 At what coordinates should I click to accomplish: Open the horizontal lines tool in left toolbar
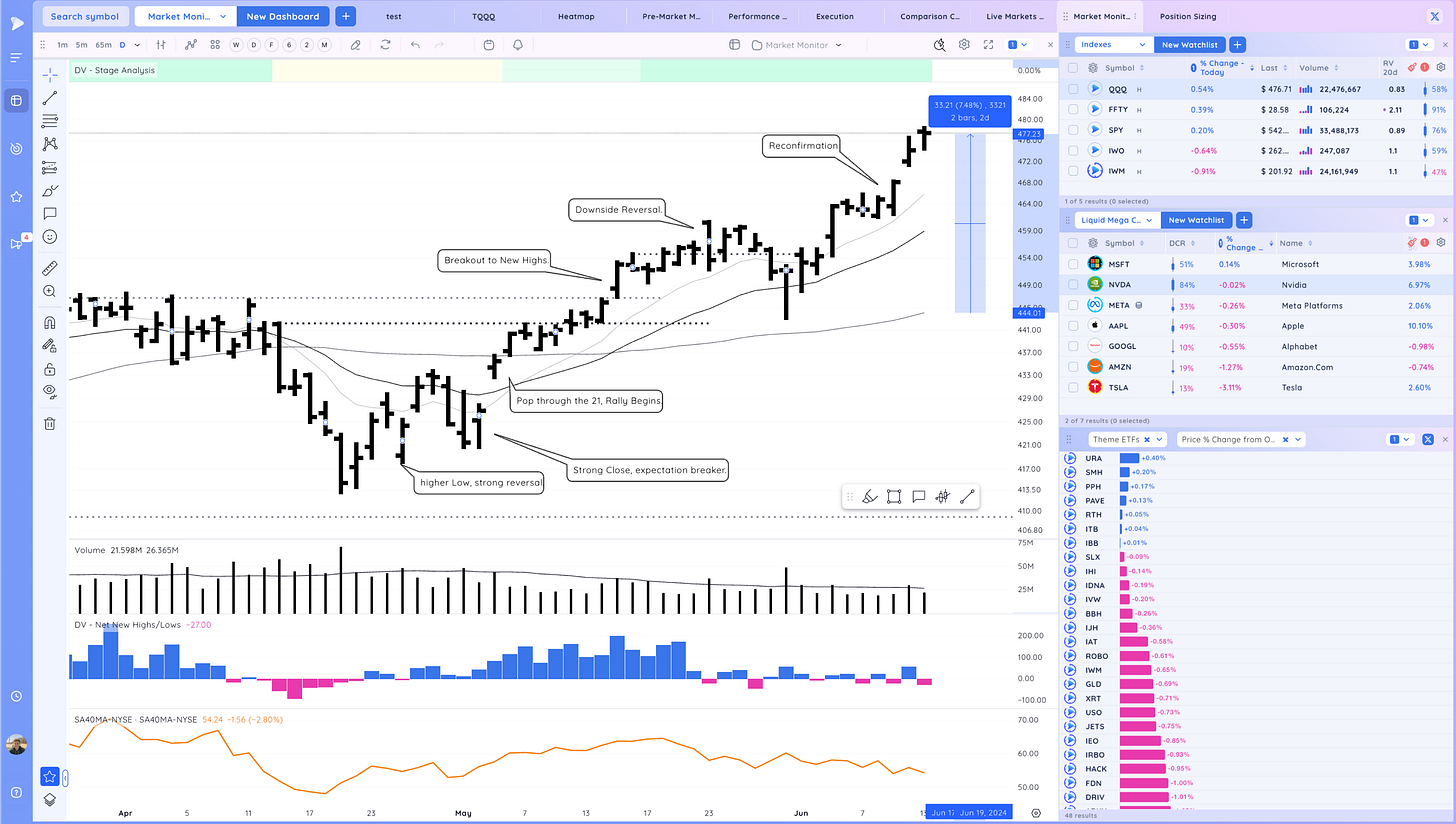[x=50, y=121]
